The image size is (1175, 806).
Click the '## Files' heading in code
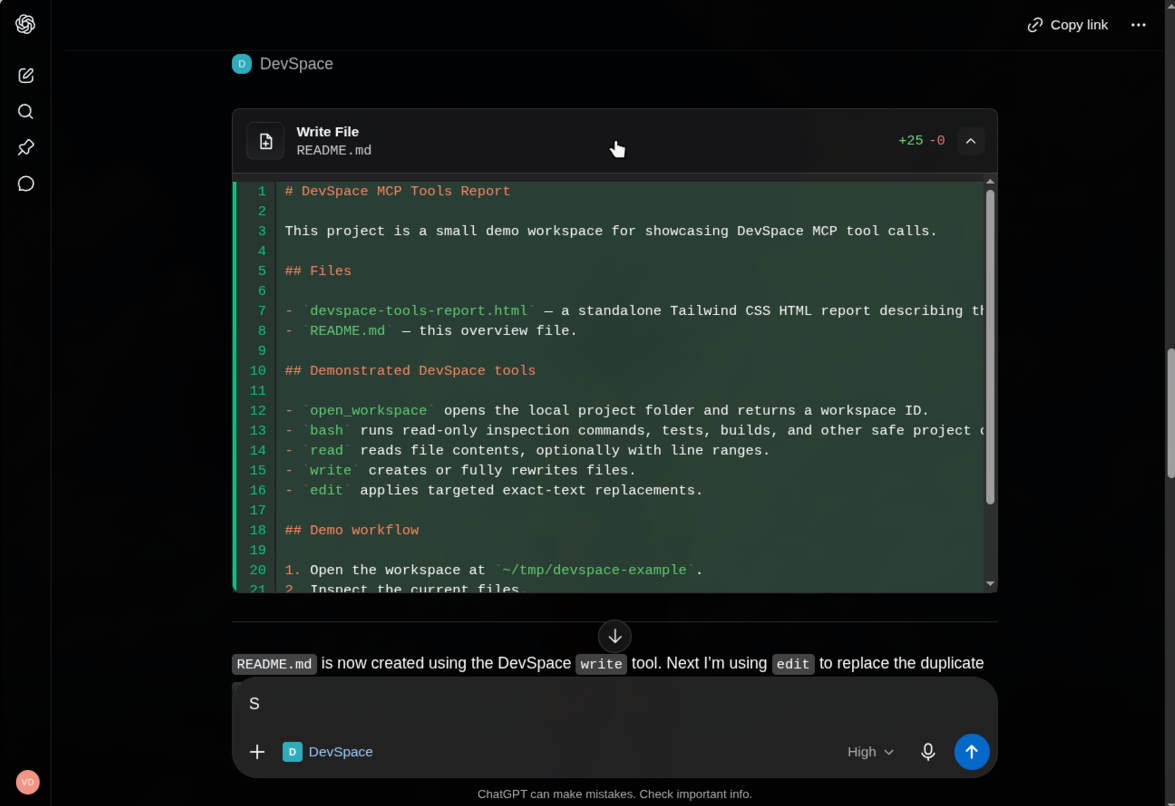(318, 271)
